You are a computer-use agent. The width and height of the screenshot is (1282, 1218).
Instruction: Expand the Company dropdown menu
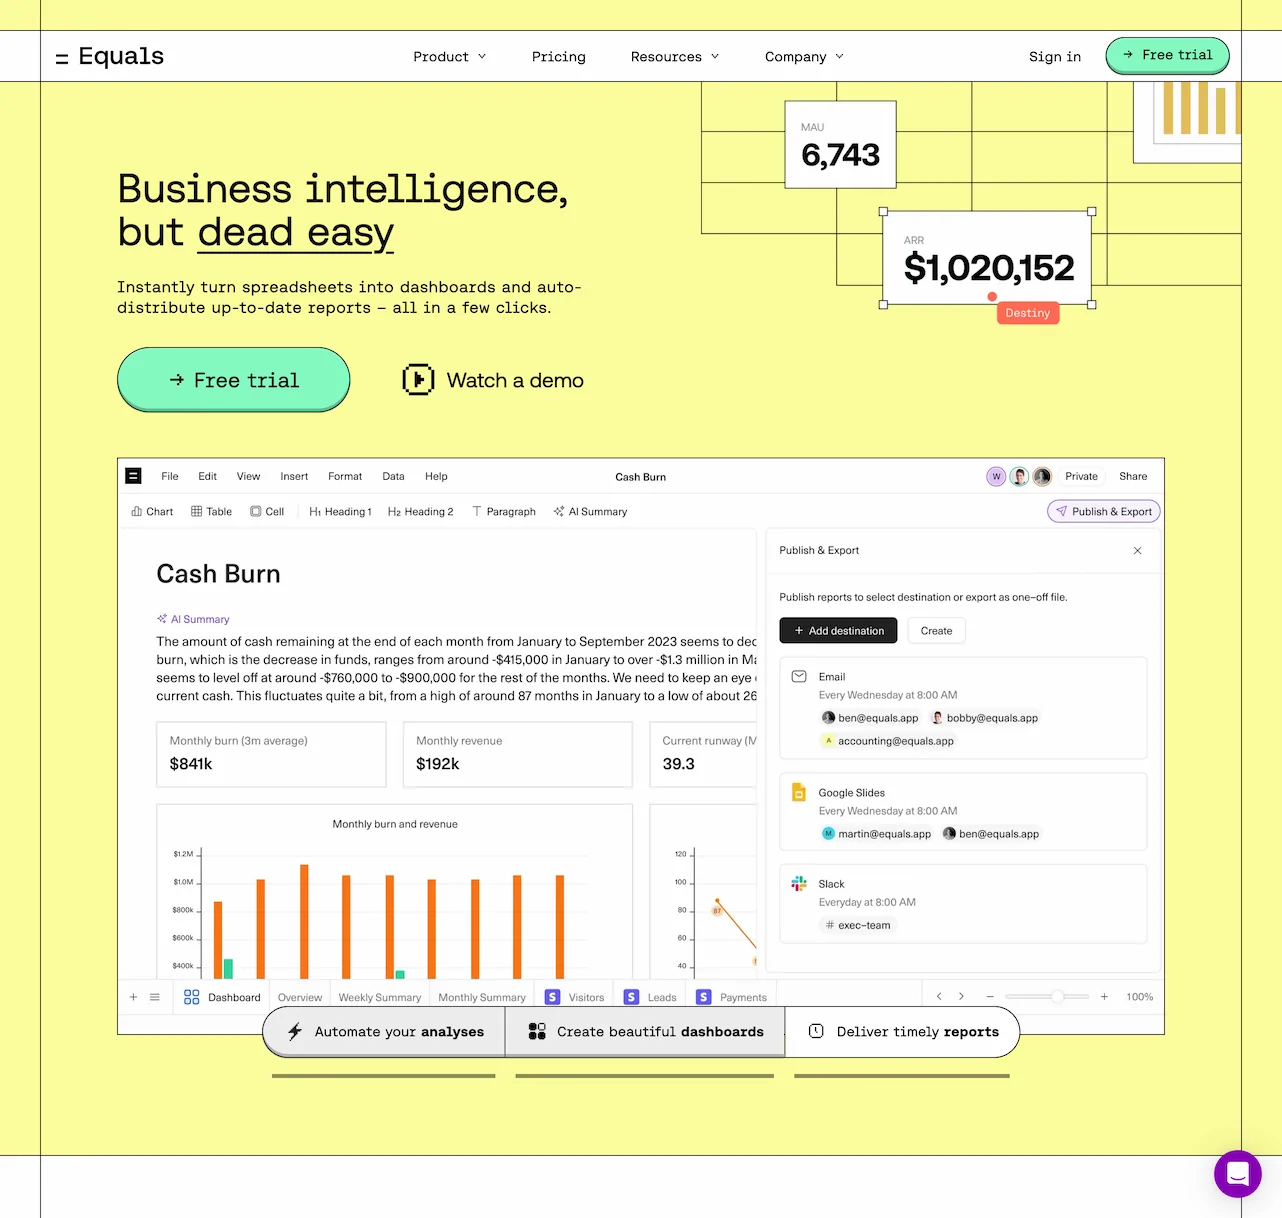[x=804, y=57]
